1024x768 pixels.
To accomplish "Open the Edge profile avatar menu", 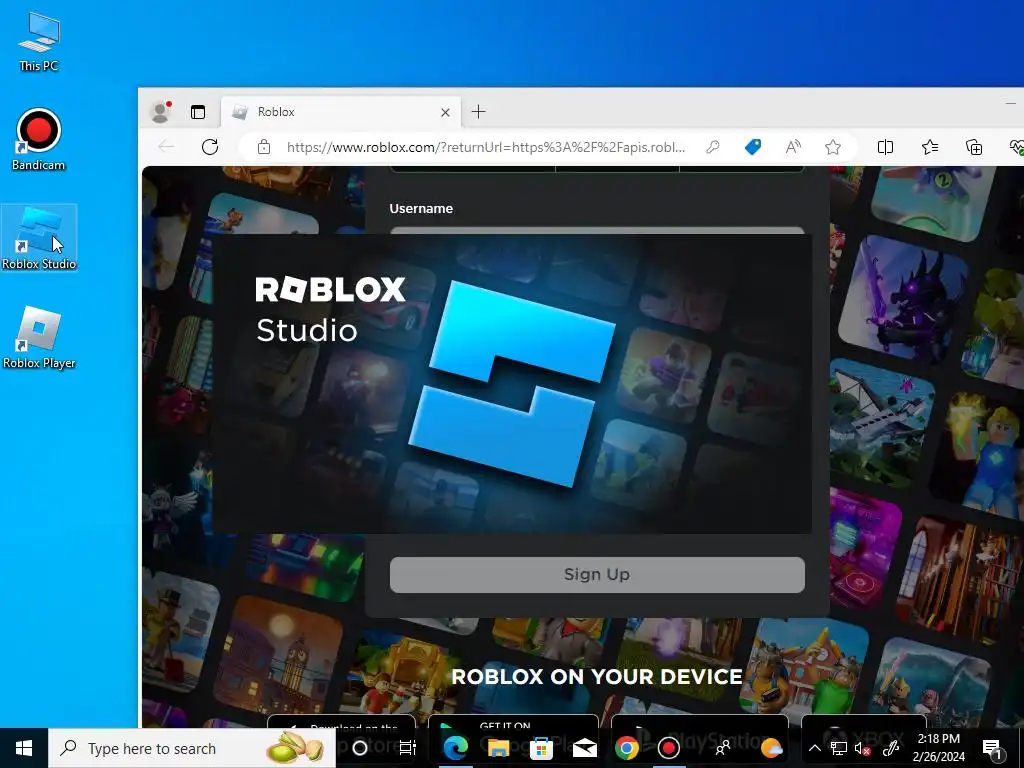I will [160, 112].
